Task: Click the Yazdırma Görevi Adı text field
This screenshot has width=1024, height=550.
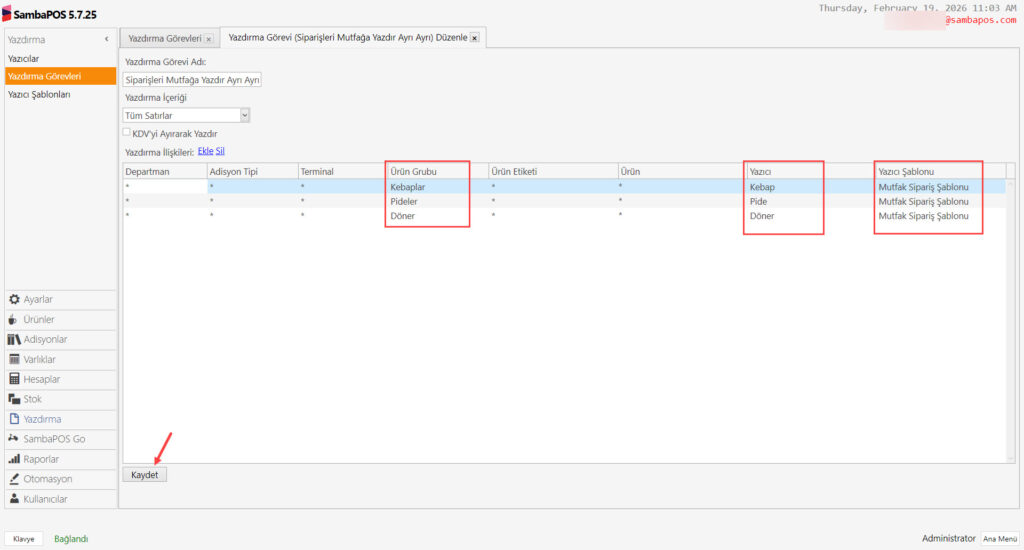Action: (x=192, y=80)
